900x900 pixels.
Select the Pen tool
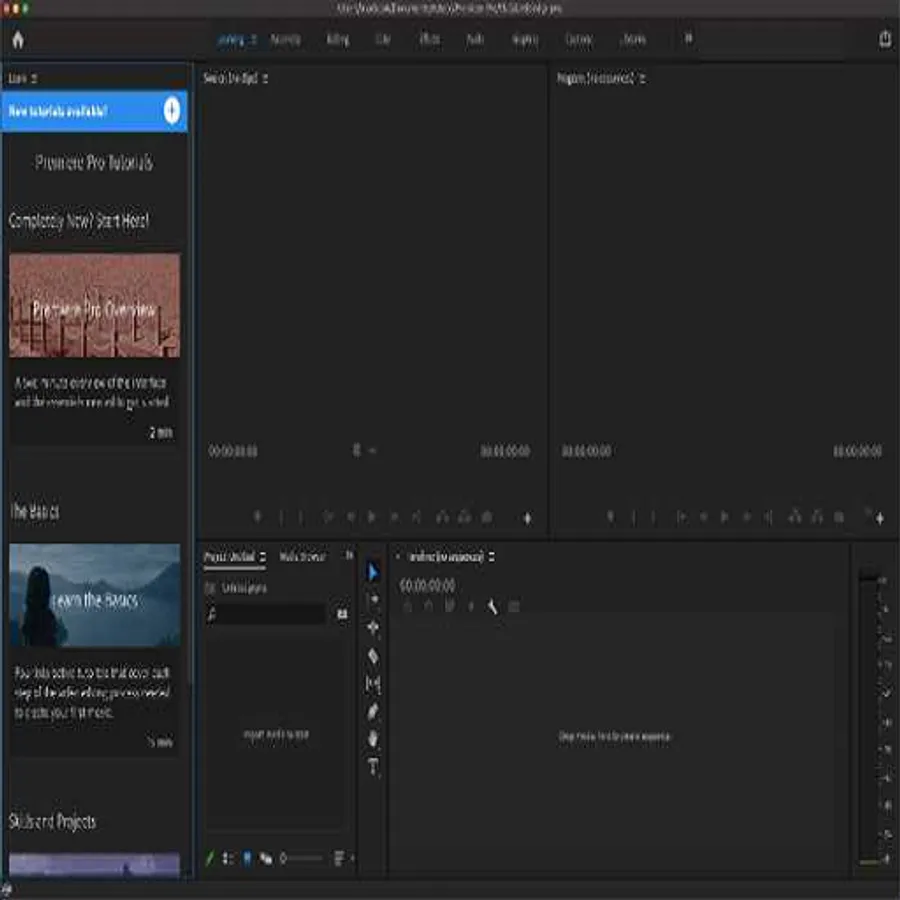(373, 712)
